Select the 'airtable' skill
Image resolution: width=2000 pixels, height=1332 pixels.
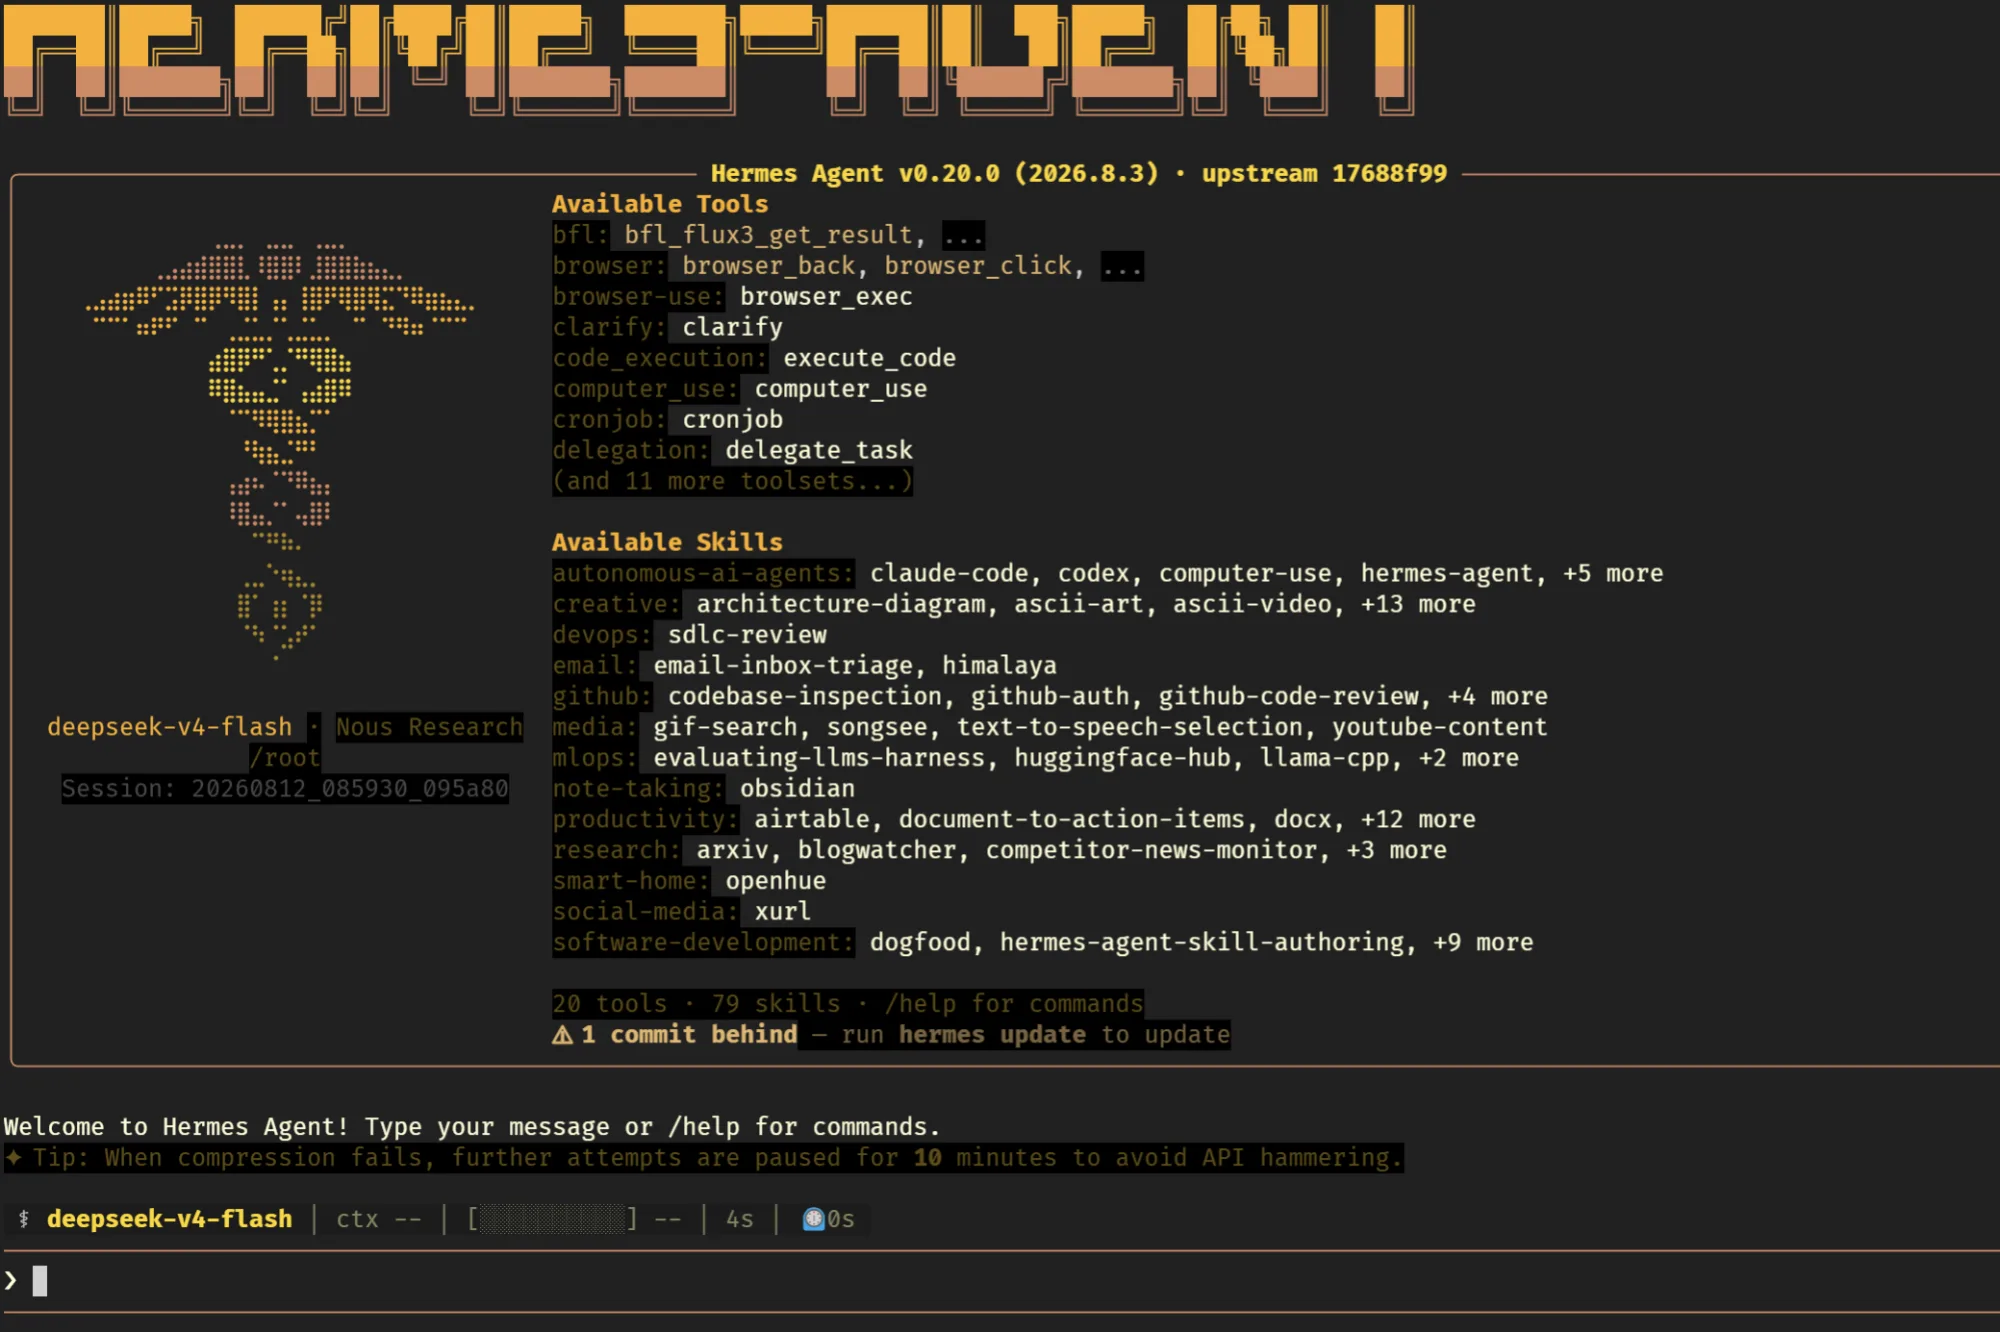pos(811,819)
